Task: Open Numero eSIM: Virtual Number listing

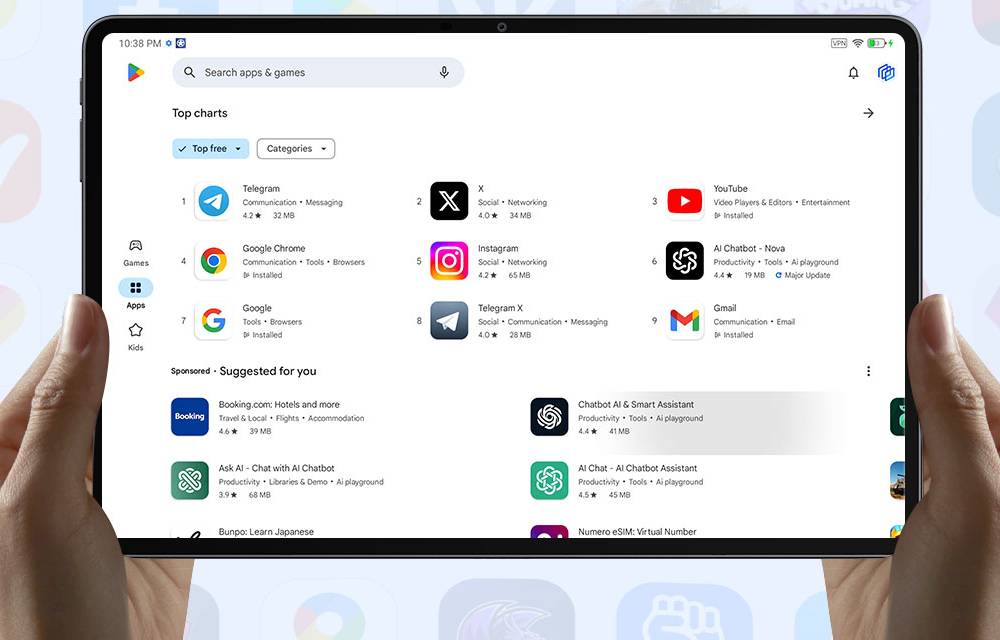Action: (637, 532)
